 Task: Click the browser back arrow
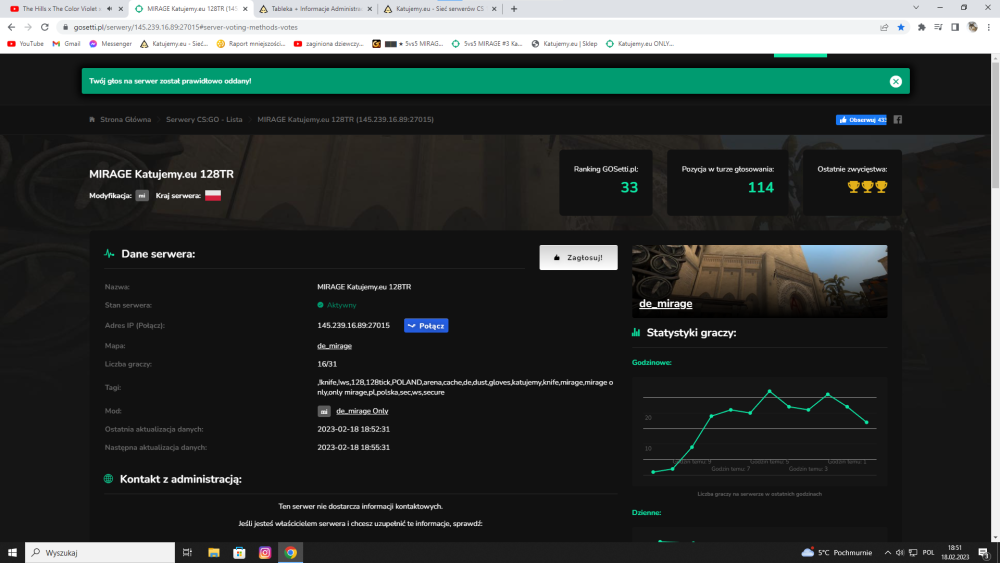coord(11,27)
